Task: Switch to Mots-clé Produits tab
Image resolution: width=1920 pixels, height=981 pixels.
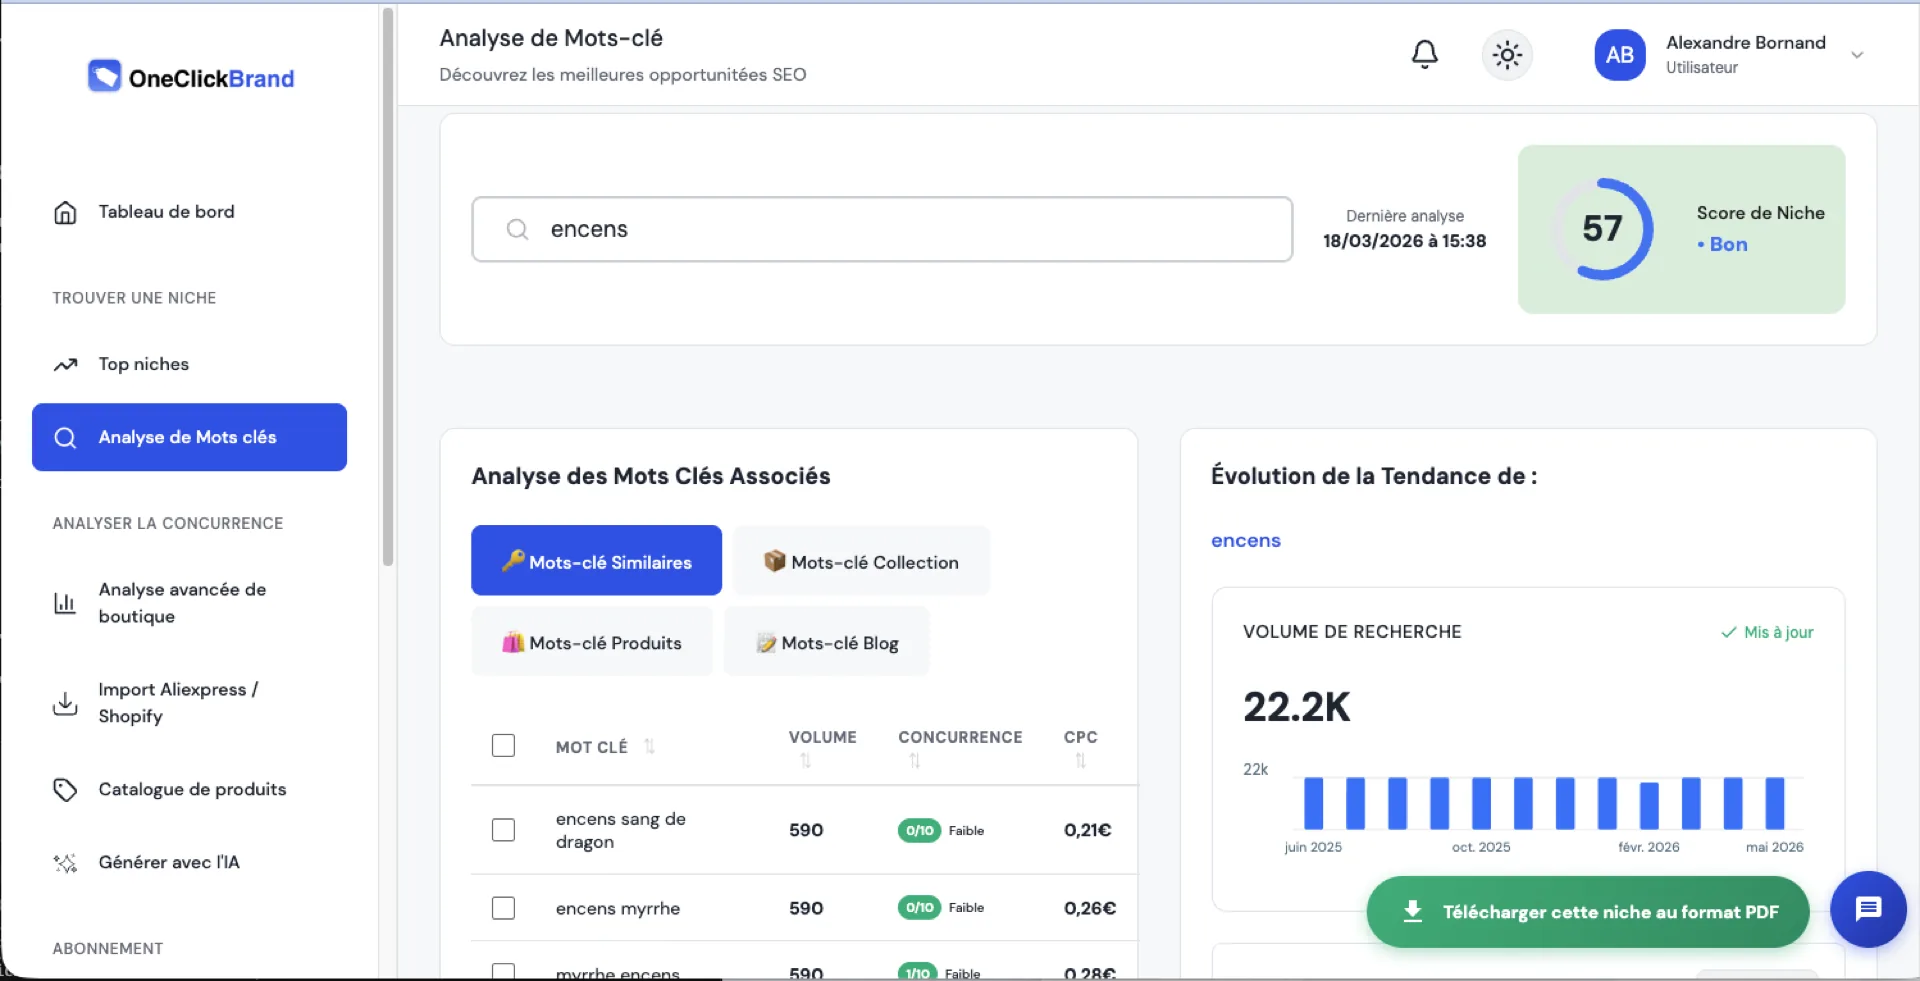Action: (x=592, y=641)
